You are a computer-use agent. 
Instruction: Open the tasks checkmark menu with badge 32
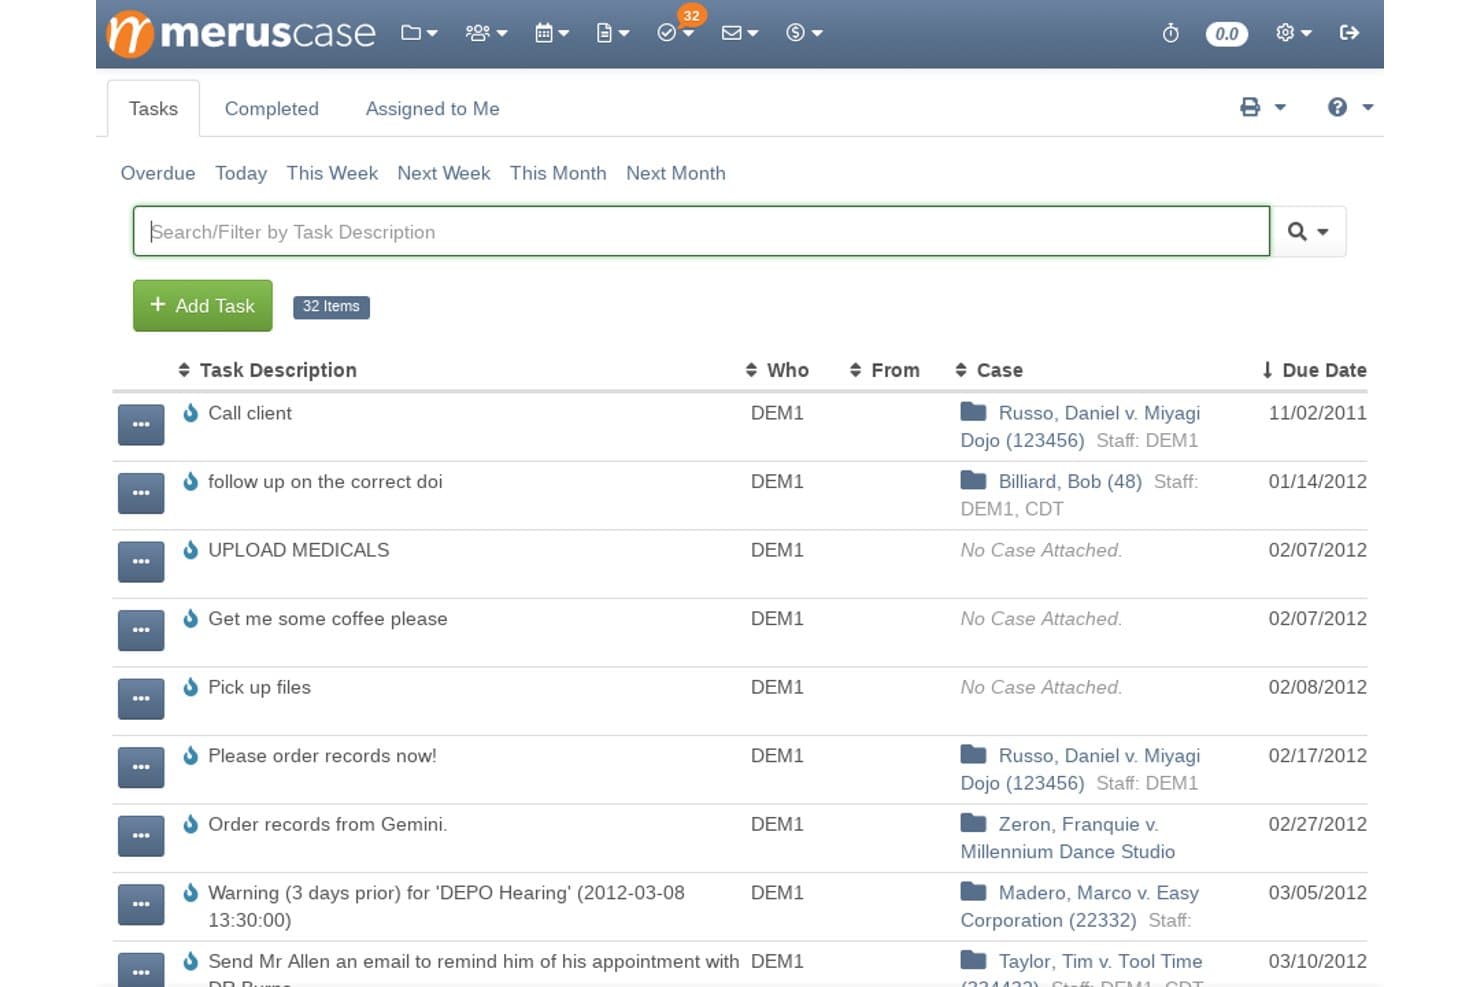click(676, 32)
